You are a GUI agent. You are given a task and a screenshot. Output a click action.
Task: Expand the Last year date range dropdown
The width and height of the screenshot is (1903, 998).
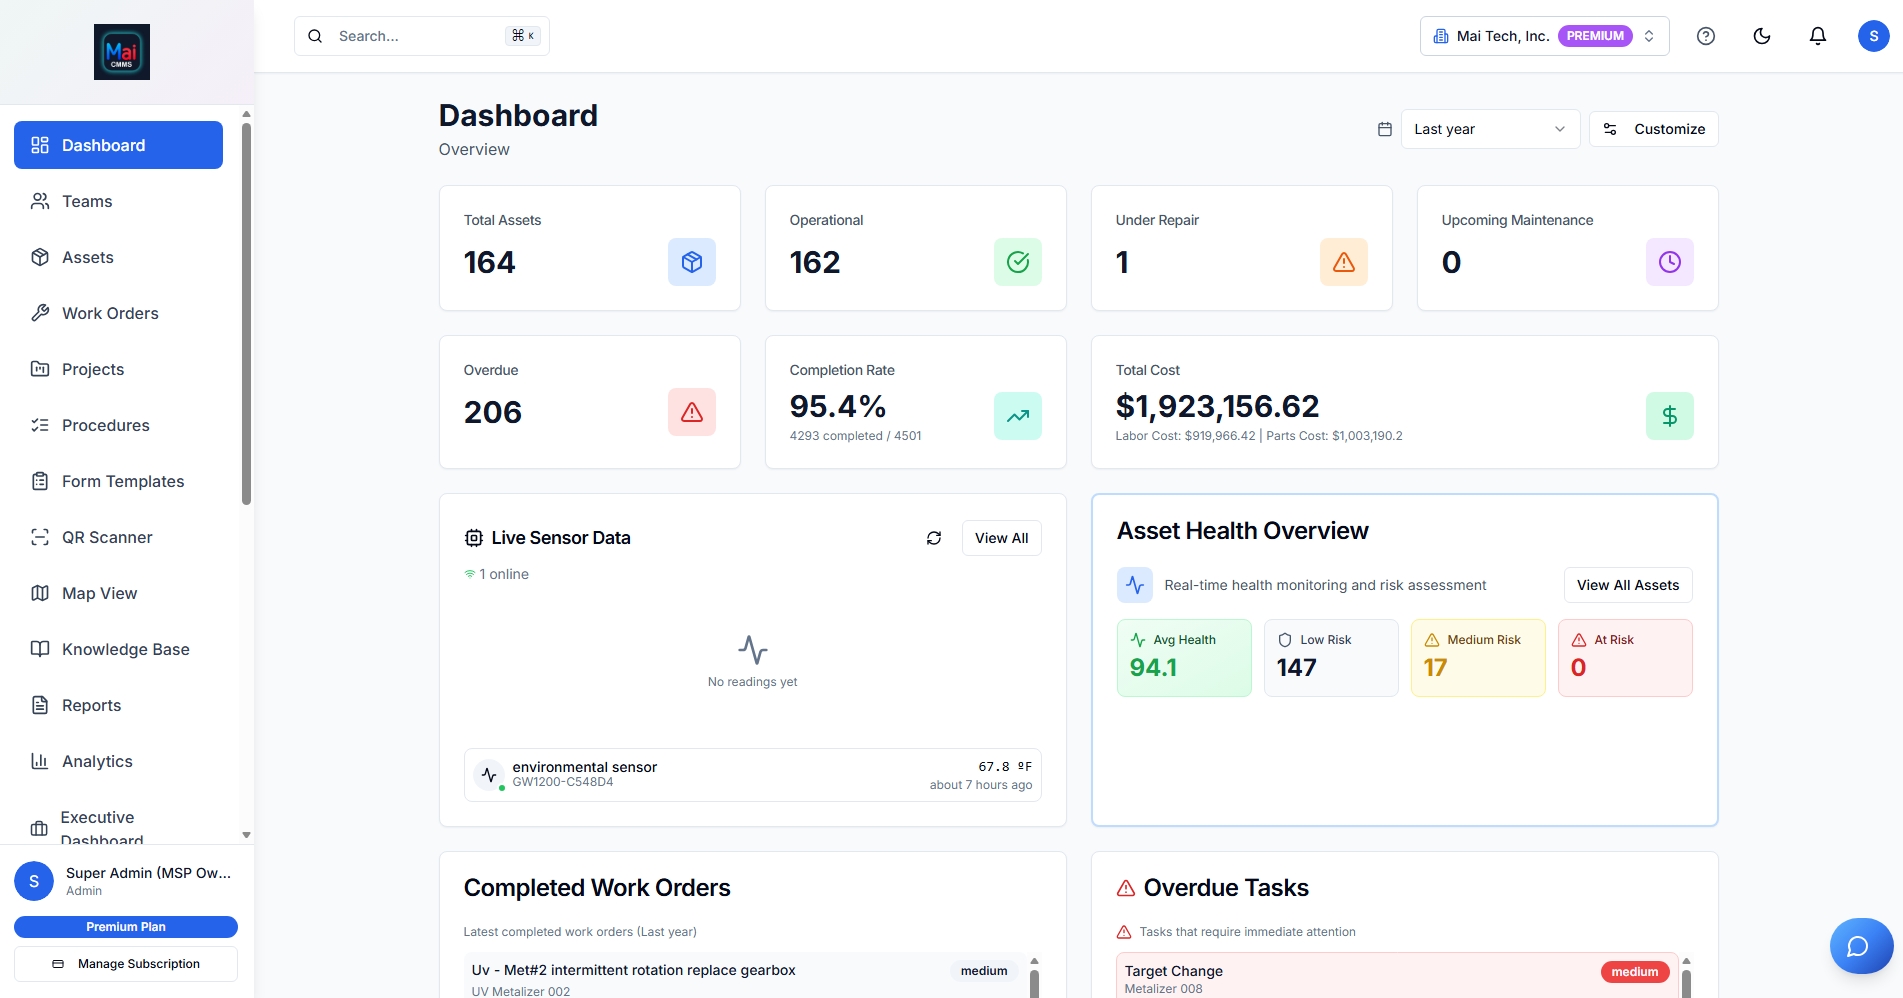[x=1489, y=128]
